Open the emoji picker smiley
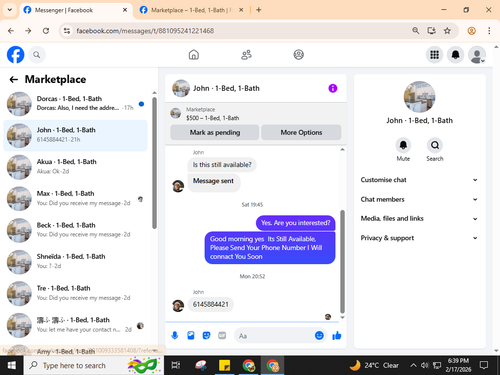 319,335
